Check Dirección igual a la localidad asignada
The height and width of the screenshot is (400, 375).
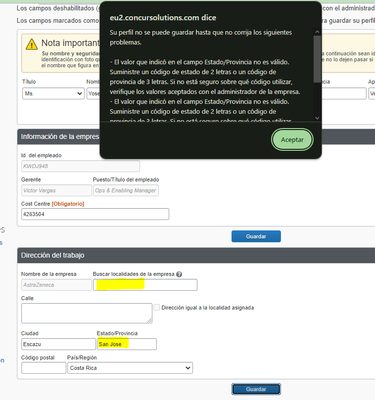pyautogui.click(x=156, y=307)
